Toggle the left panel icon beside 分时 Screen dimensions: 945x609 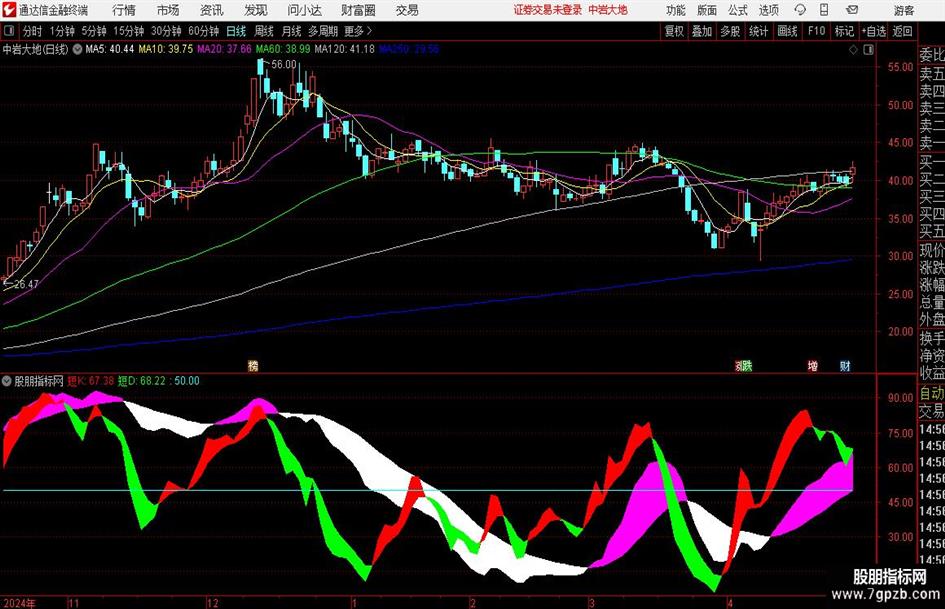click(8, 31)
